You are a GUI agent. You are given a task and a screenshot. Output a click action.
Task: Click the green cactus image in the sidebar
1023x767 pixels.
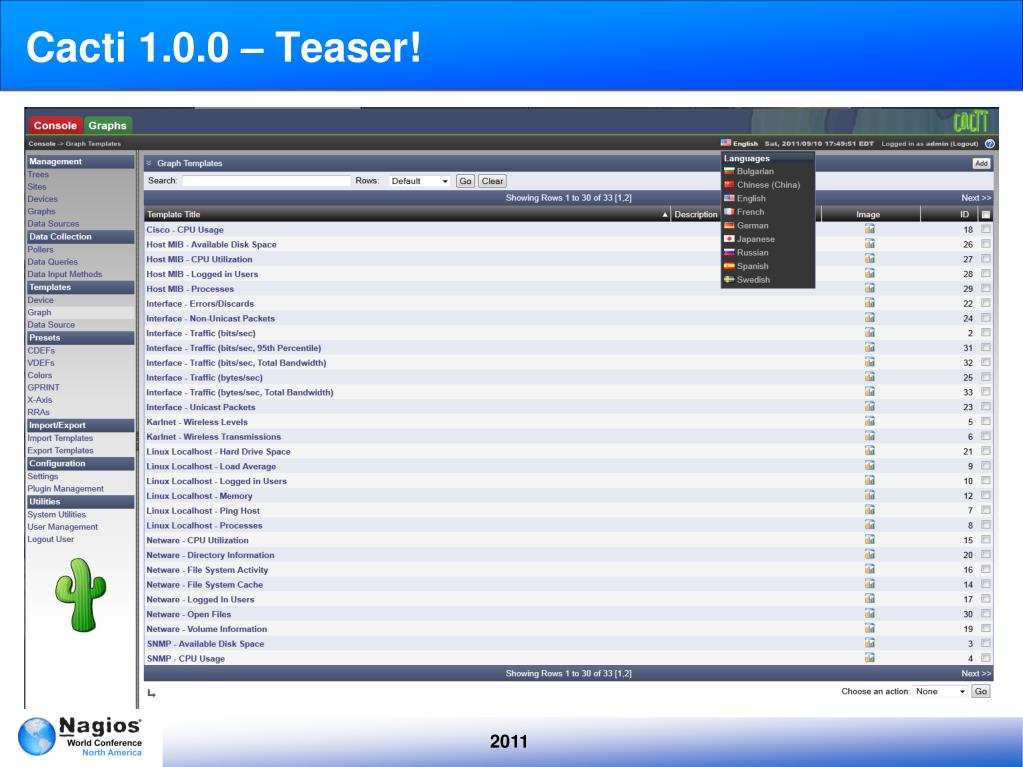pos(80,595)
